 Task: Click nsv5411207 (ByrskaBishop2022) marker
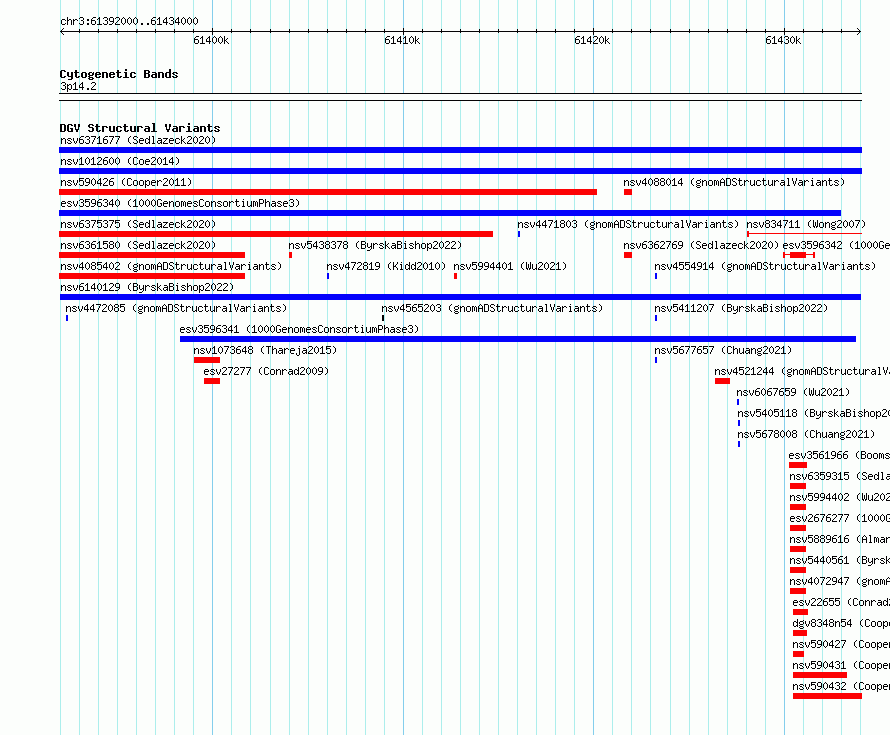(x=656, y=318)
